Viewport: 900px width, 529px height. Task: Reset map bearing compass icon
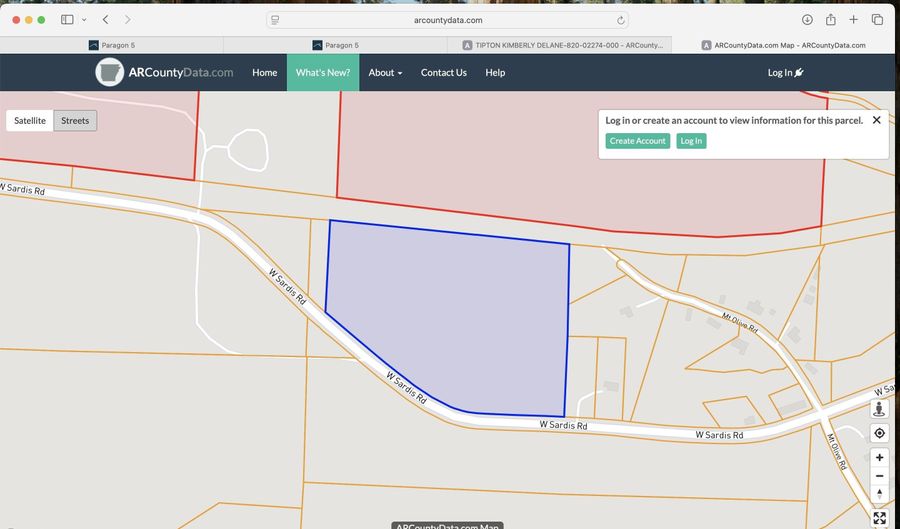pos(879,494)
